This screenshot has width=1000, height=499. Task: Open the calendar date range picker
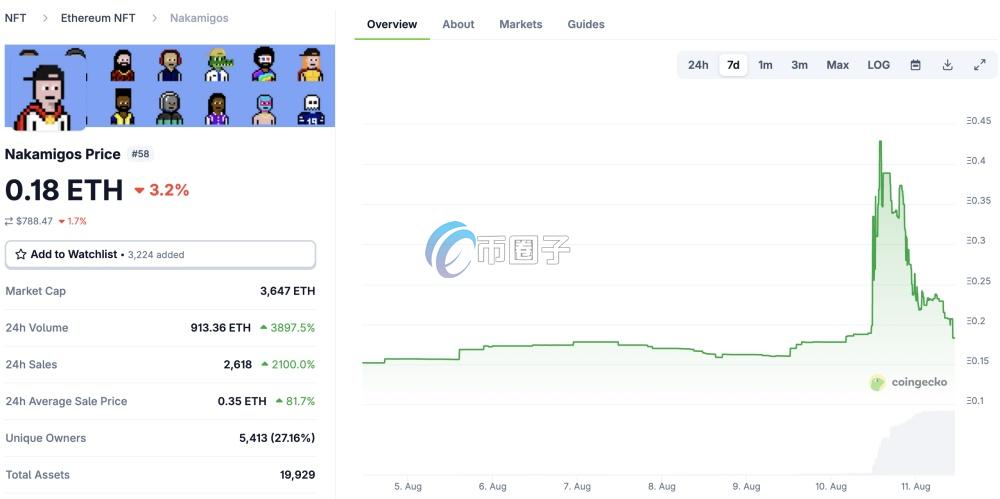[915, 65]
